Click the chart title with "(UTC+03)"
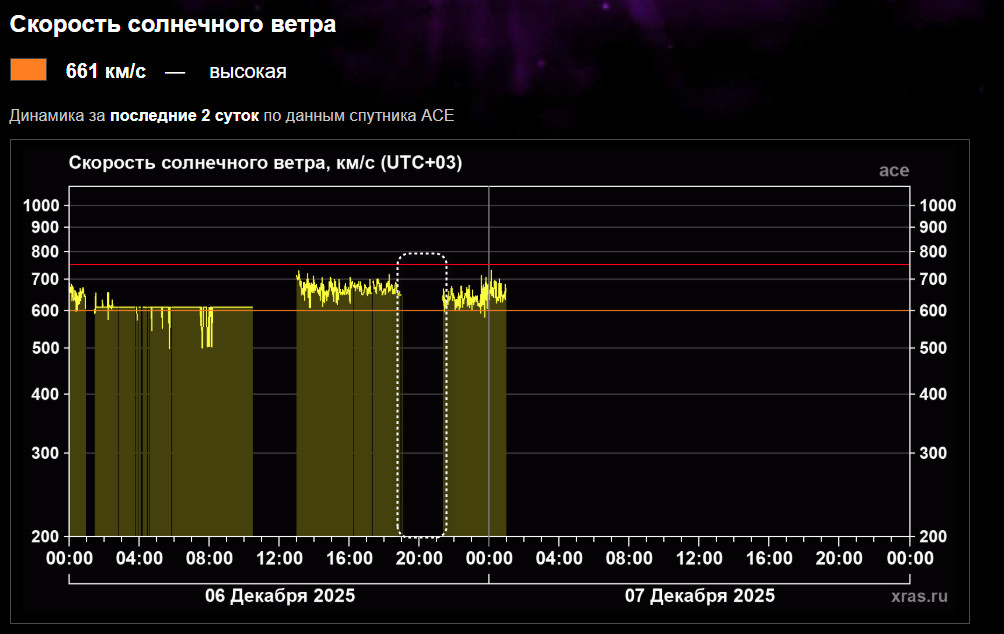Screen dimensions: 1004x634 pos(265,163)
